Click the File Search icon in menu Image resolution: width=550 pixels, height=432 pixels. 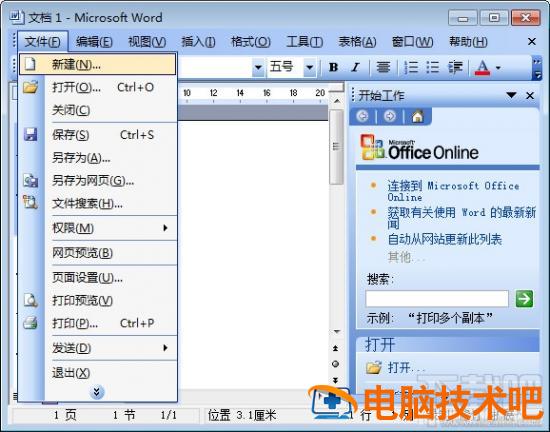(31, 202)
